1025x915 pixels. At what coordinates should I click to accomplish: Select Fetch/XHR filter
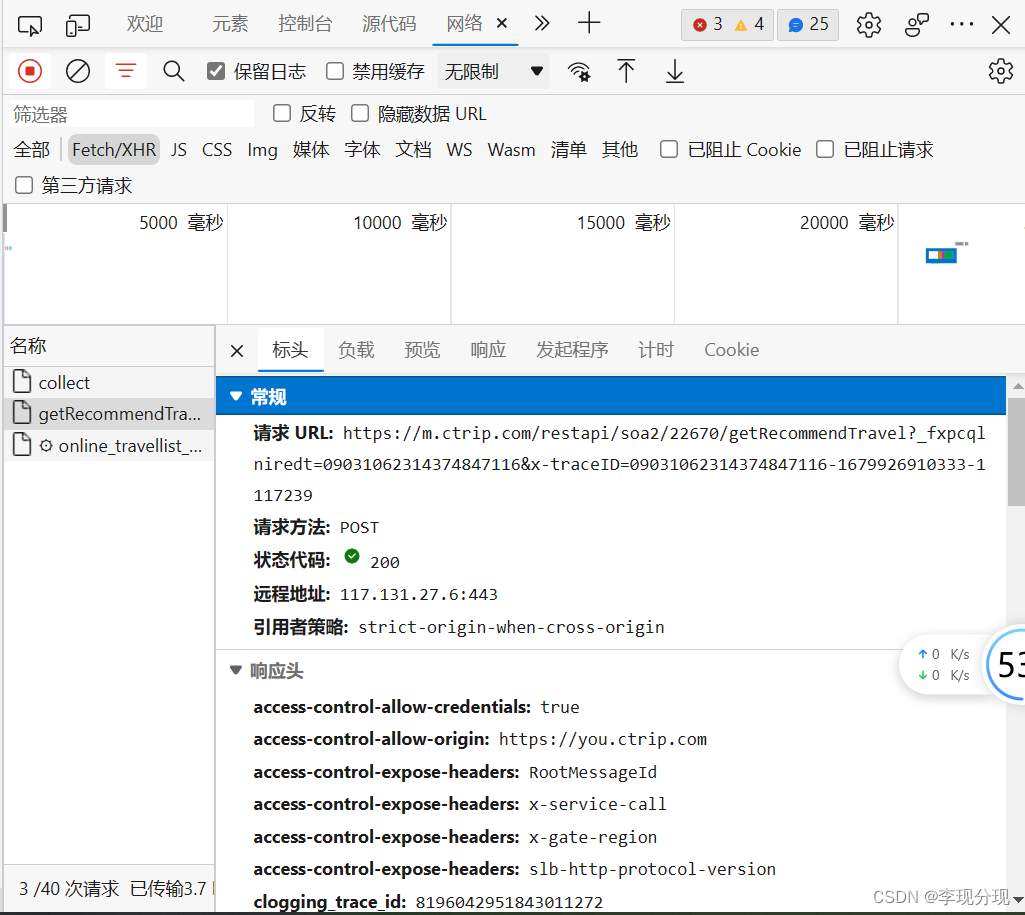tap(114, 150)
